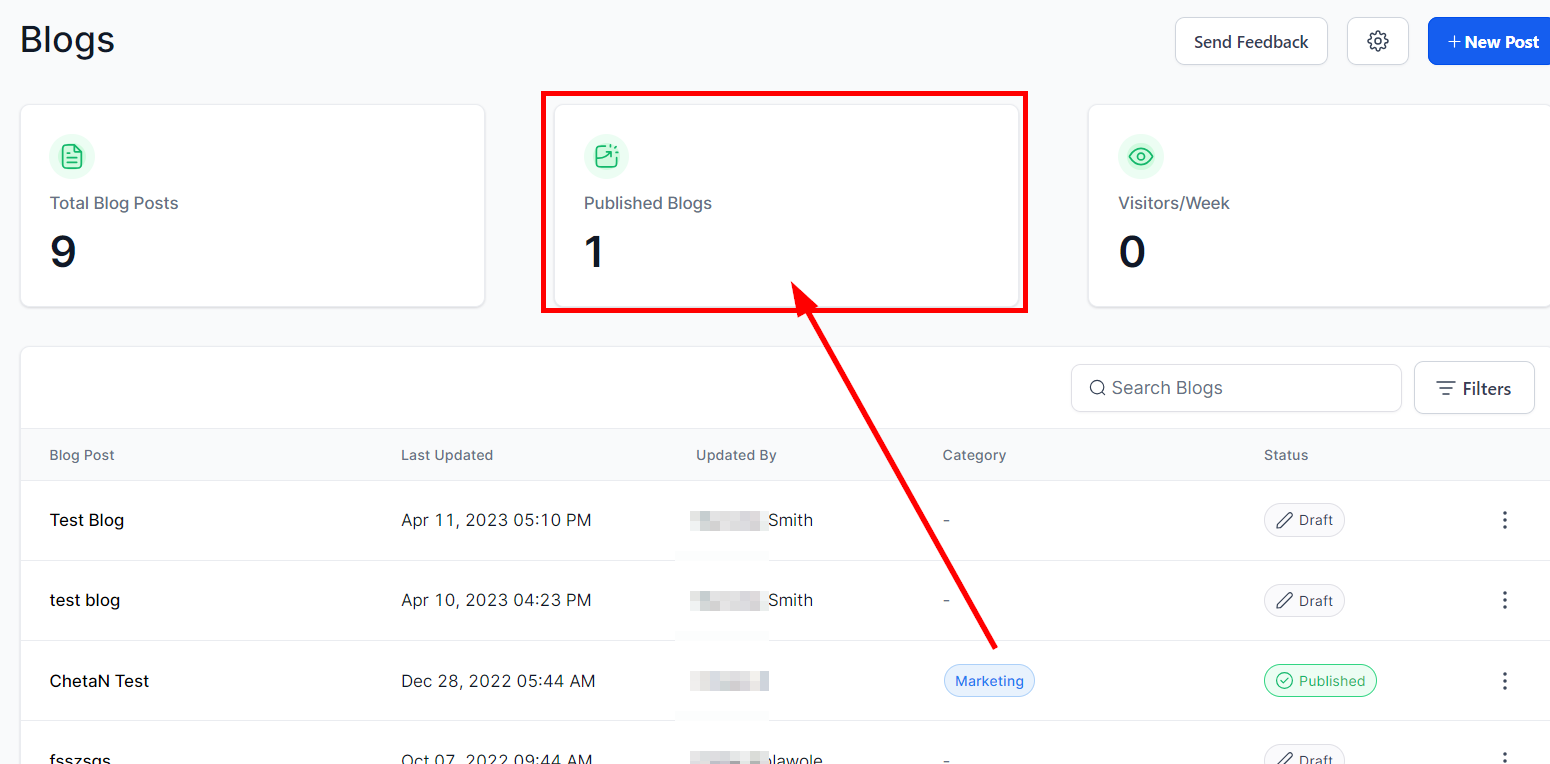Open three-dot menu for test blog row

[1504, 600]
